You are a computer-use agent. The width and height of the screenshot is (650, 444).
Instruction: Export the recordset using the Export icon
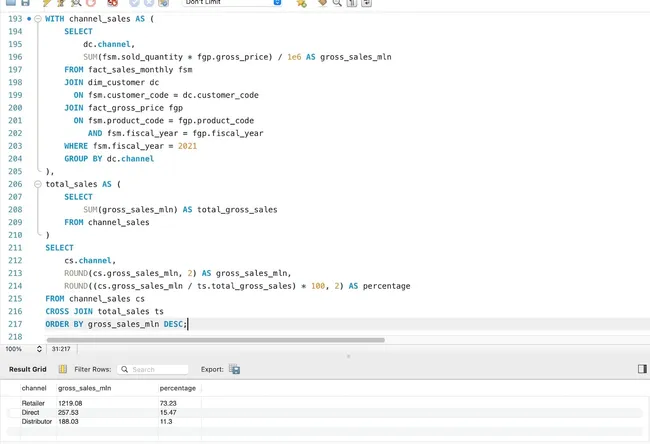234,369
